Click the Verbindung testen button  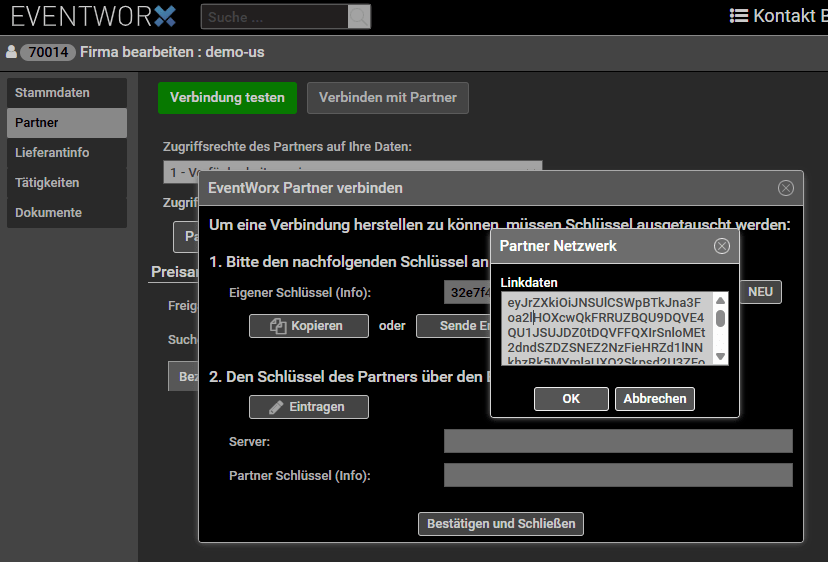pos(227,98)
